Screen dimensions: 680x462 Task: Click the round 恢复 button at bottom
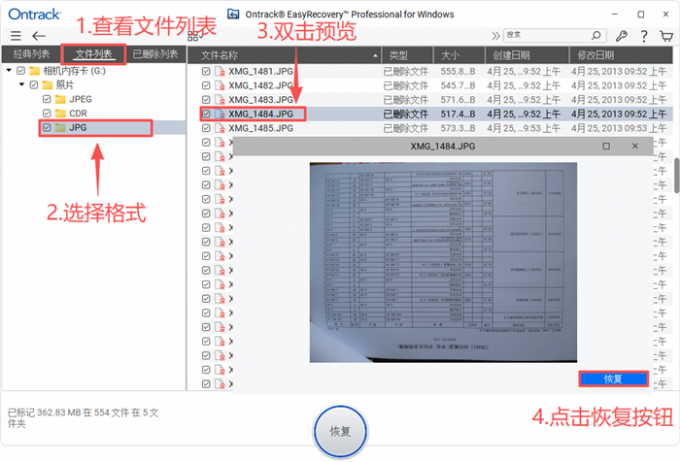pos(340,431)
